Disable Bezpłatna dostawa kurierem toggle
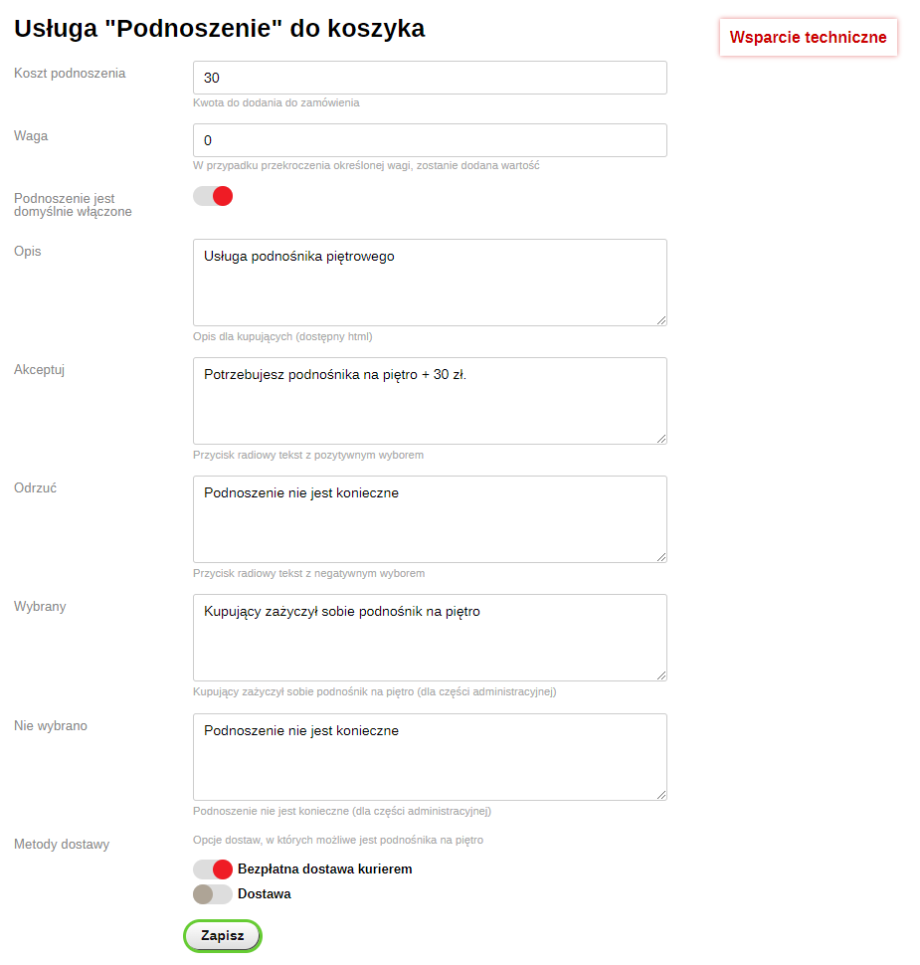Viewport: 920px width, 965px height. tap(213, 869)
